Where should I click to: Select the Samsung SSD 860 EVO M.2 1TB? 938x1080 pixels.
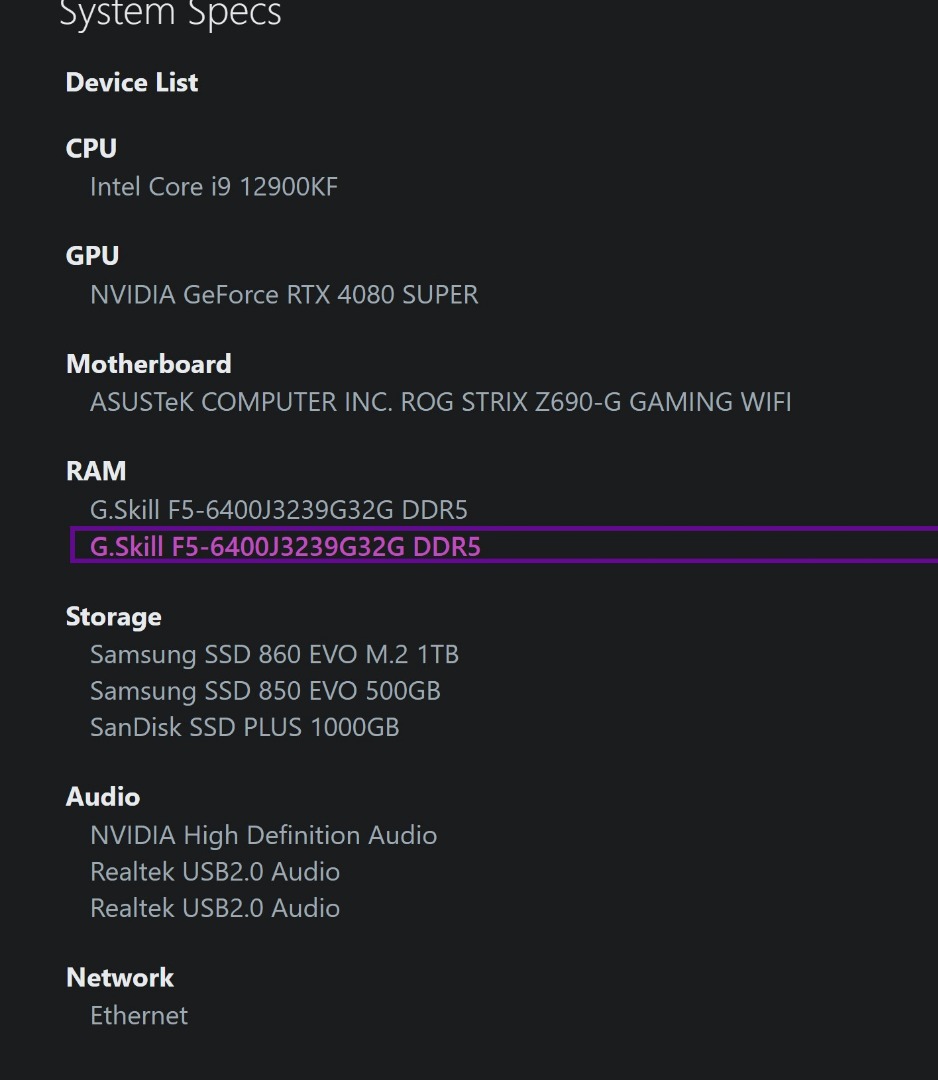coord(276,654)
